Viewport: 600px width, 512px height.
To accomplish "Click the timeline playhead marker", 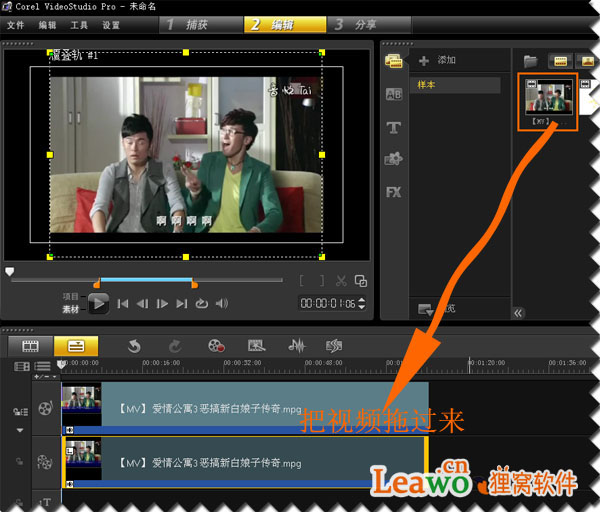I will click(61, 364).
